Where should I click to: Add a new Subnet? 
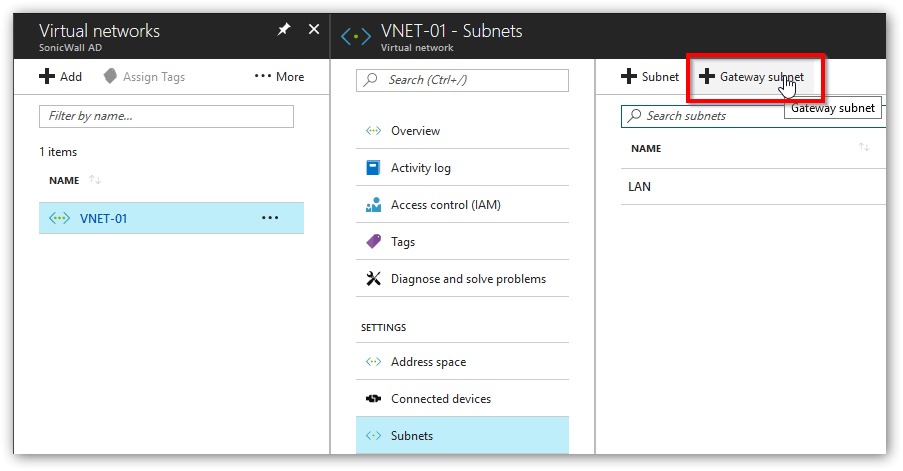click(x=650, y=77)
